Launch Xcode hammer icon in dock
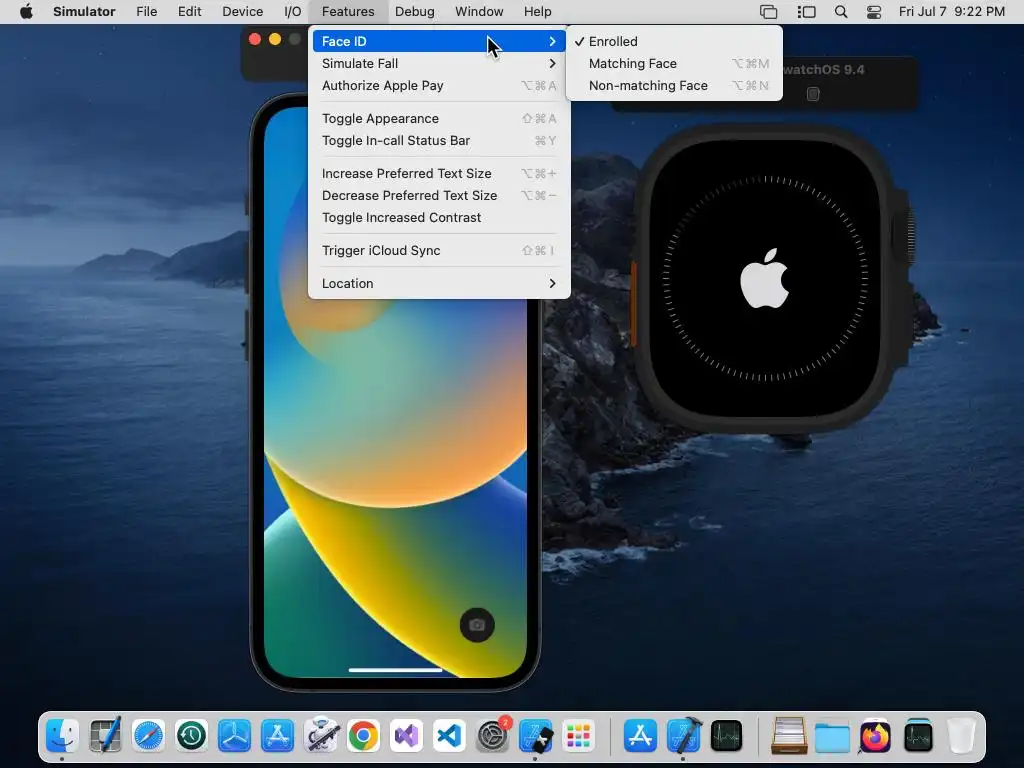This screenshot has width=1024, height=768. (683, 736)
